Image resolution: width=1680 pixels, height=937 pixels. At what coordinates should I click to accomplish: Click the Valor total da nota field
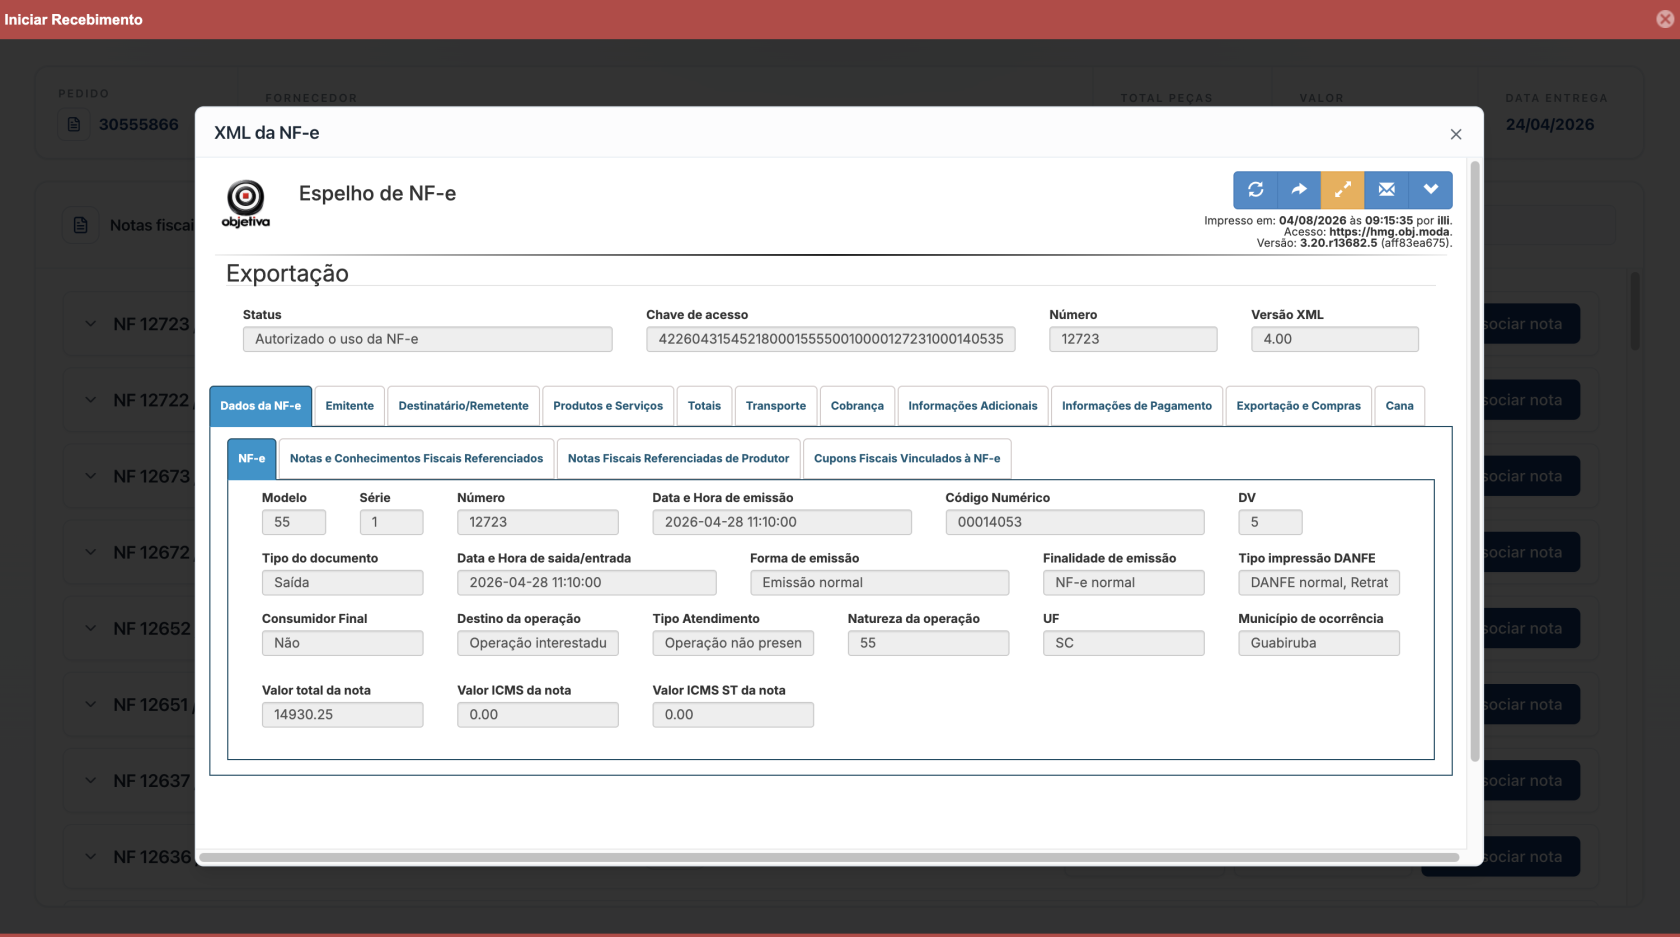[x=342, y=715]
